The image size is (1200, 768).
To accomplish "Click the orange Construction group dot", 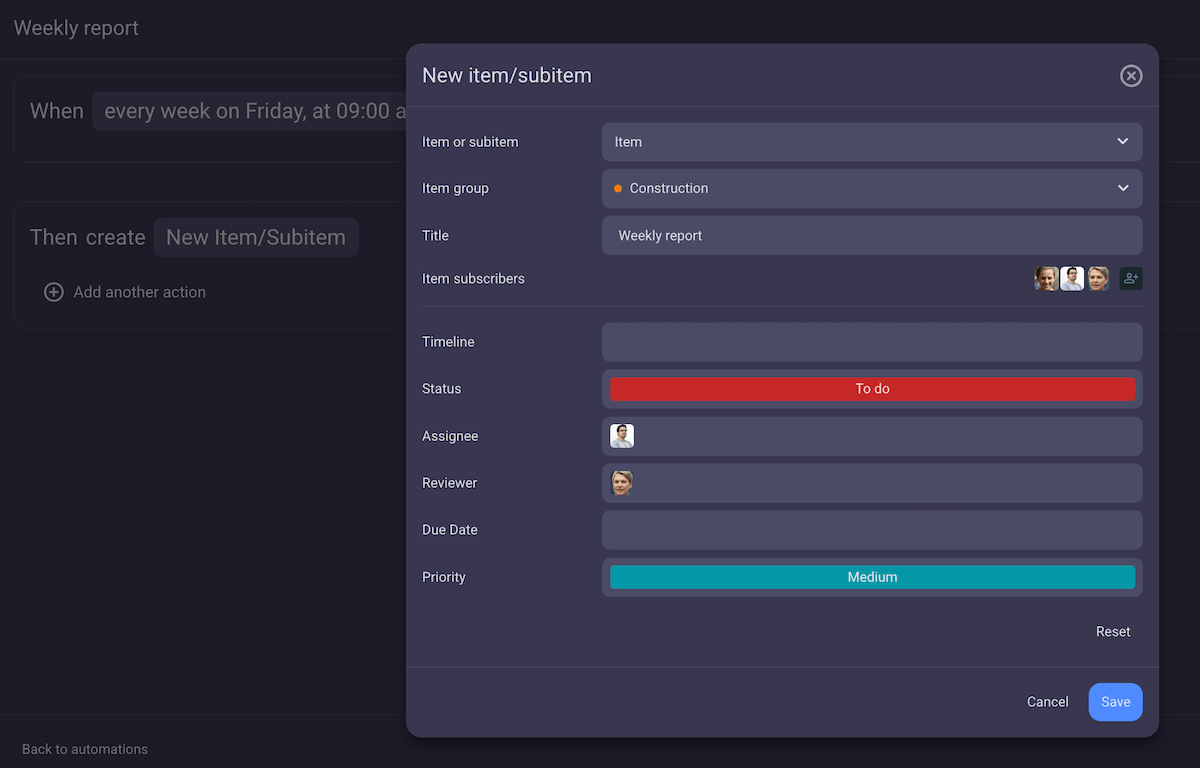I will 618,188.
